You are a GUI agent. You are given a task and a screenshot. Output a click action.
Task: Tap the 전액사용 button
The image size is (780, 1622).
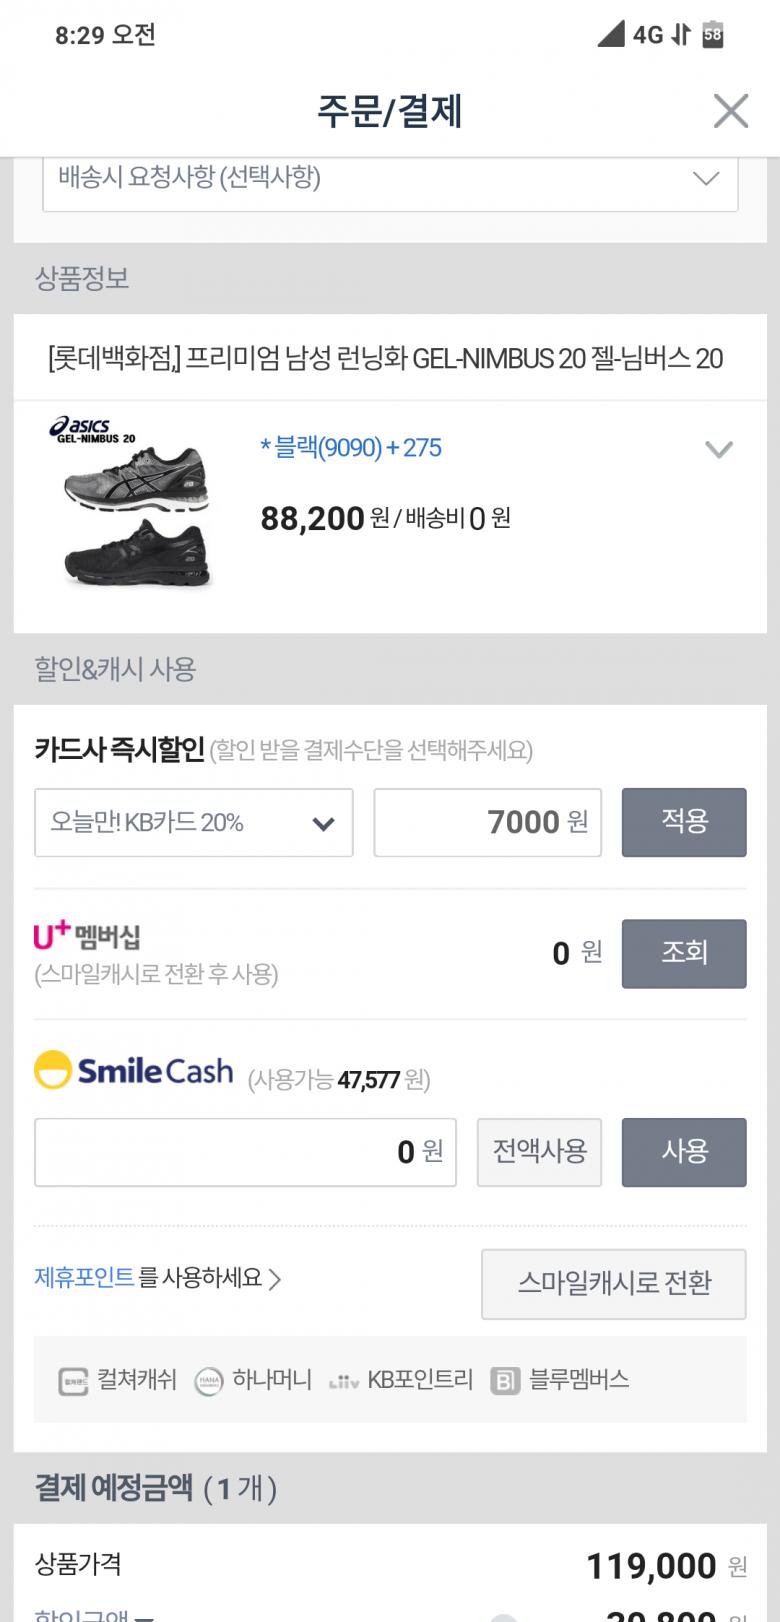pyautogui.click(x=539, y=1152)
